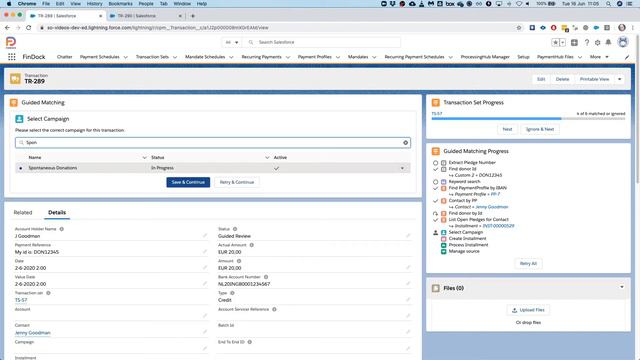
Task: Click the checkmark beside List Open Pledges
Action: (435, 220)
